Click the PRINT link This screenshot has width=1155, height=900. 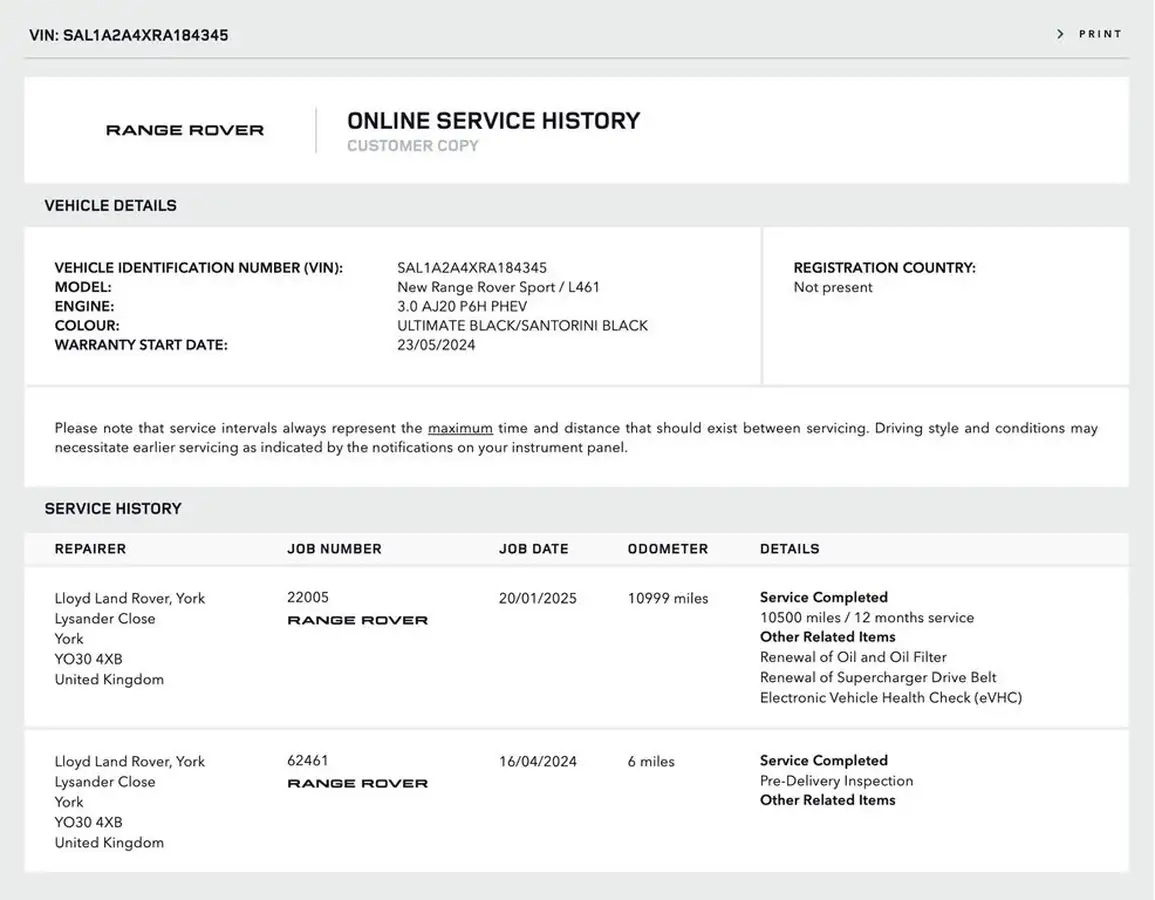point(1100,34)
